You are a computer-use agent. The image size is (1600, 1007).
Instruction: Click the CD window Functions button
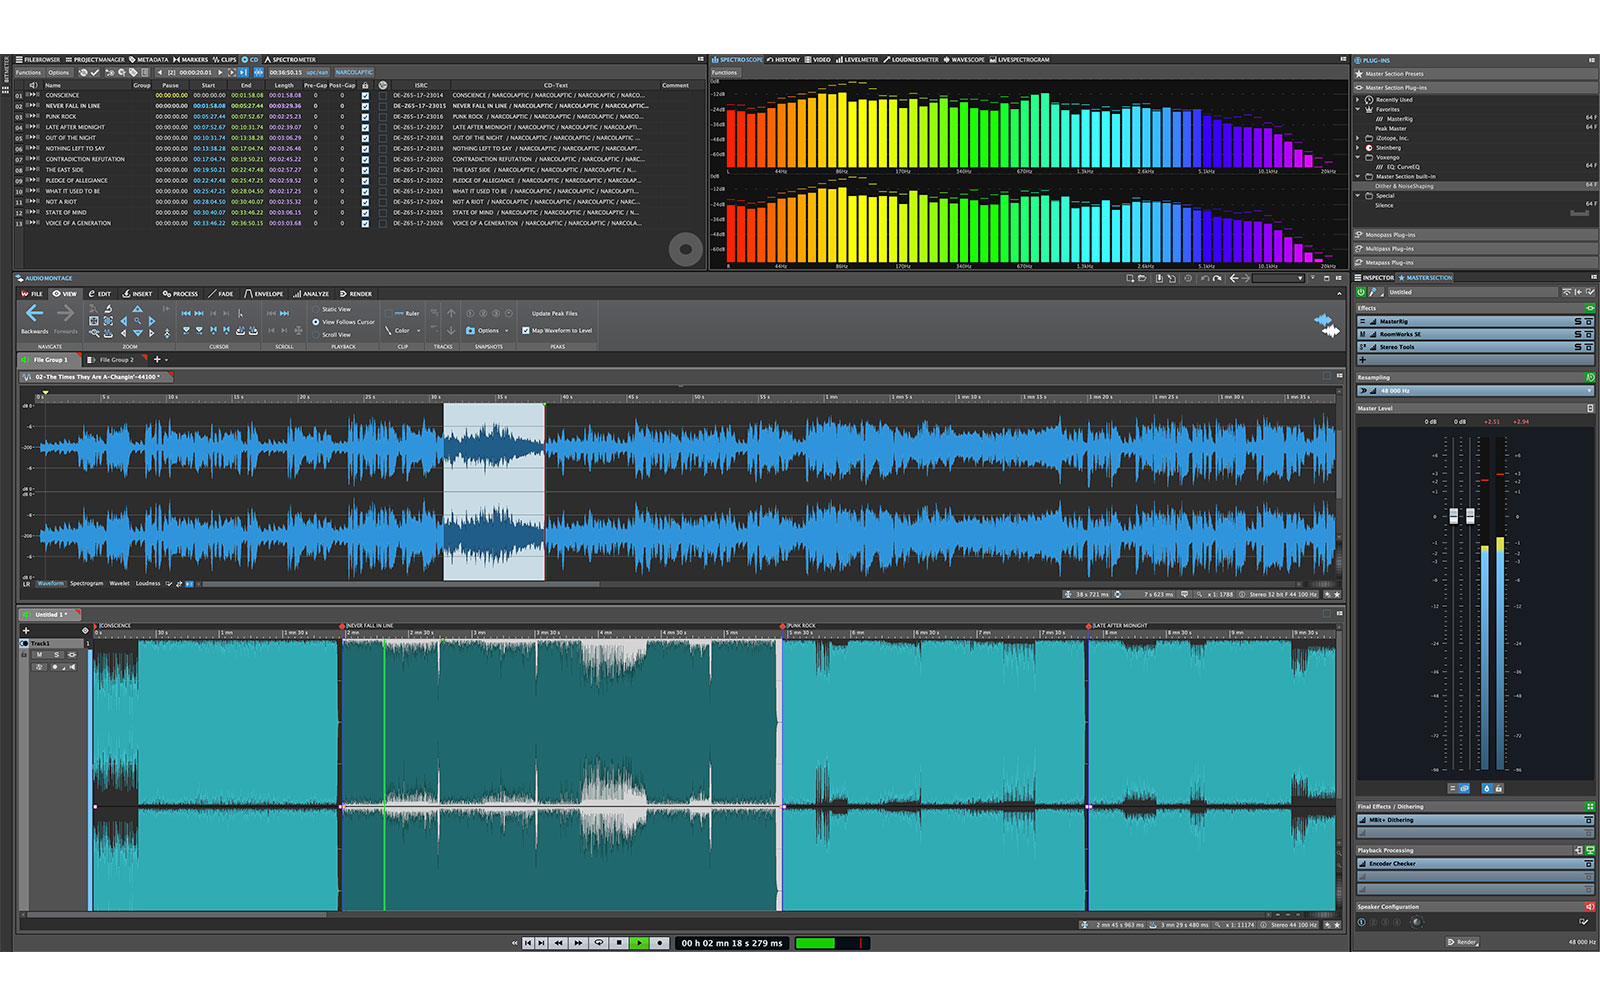[28, 72]
